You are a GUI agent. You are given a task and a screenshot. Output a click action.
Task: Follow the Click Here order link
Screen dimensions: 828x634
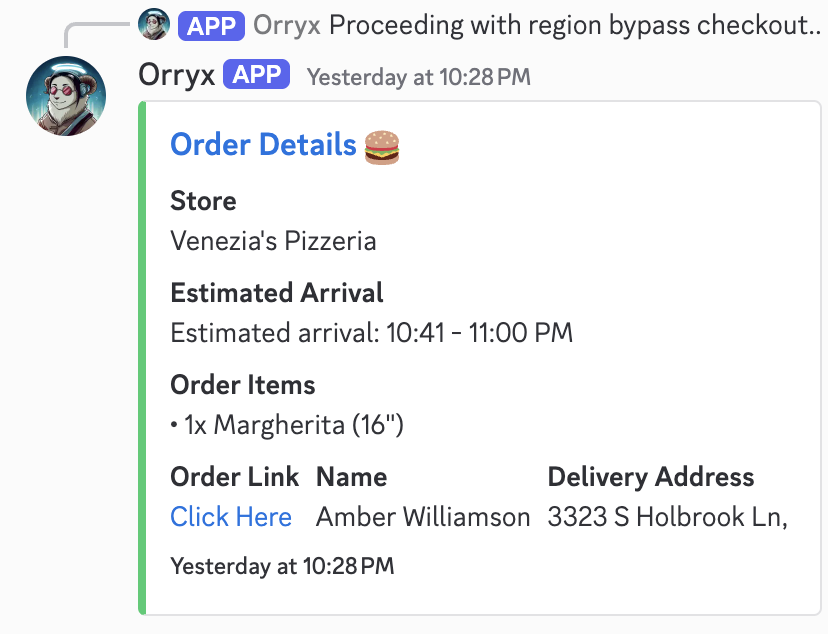click(231, 517)
